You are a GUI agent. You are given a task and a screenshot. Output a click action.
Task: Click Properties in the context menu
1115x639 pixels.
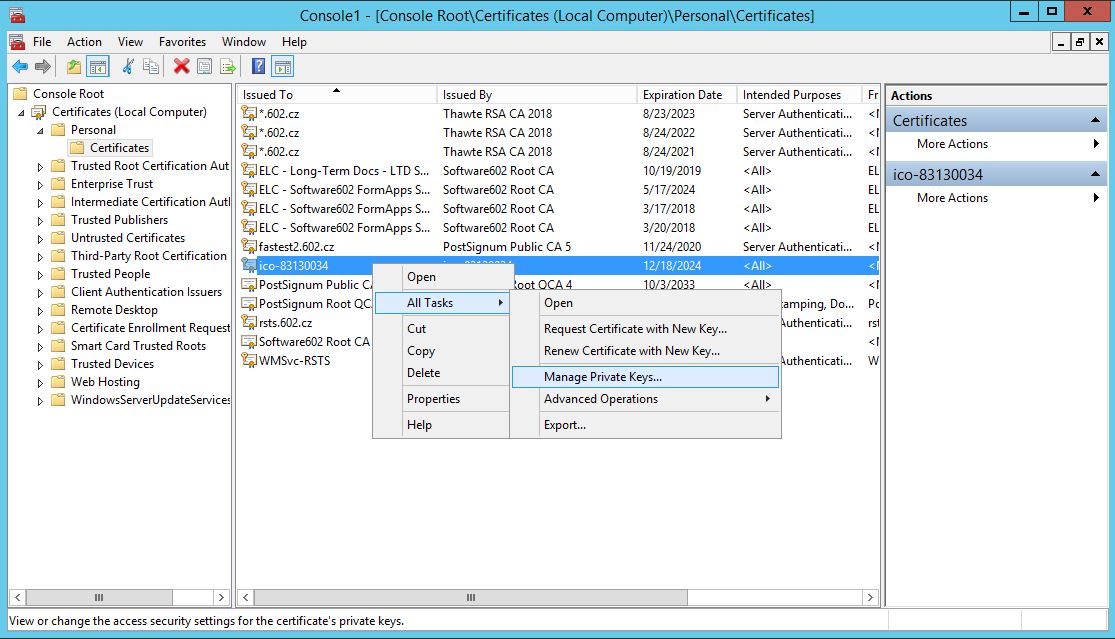point(433,399)
